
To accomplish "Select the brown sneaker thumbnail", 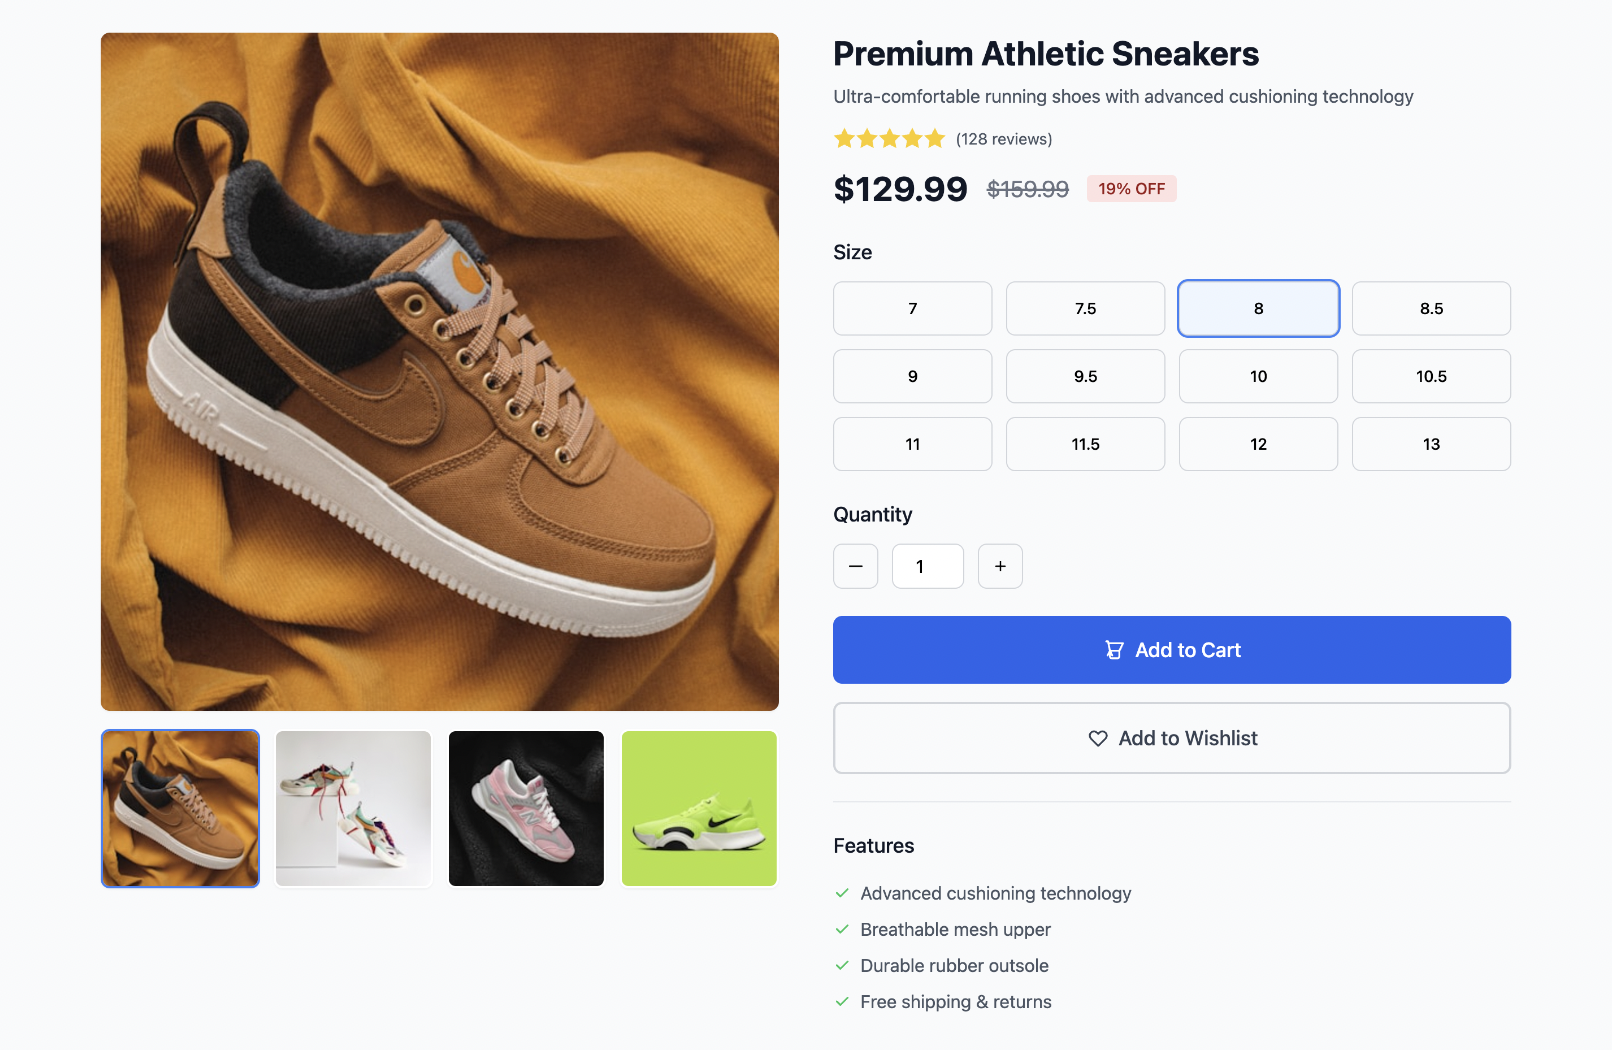I will click(180, 808).
